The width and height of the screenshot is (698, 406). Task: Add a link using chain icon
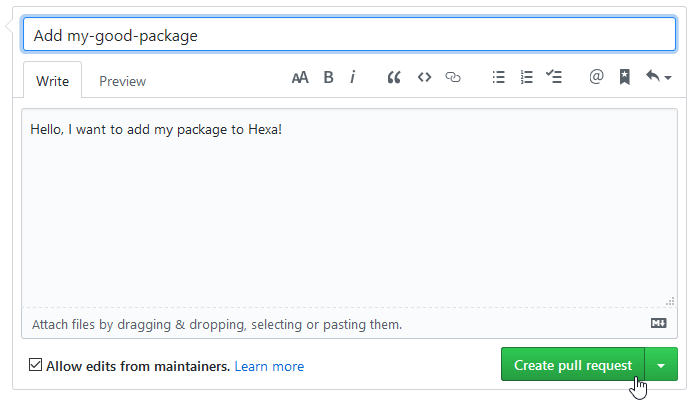[x=453, y=77]
